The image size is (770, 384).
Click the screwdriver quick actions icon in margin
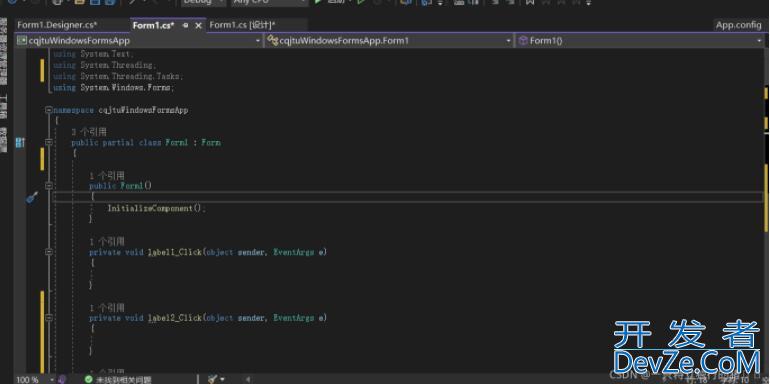[32, 198]
